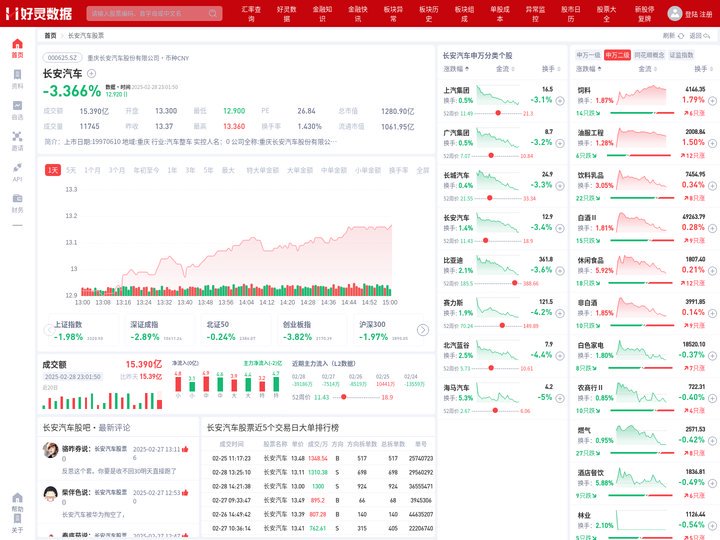Sort stock list by 换手
Screen dimensions: 720x540
(551, 69)
